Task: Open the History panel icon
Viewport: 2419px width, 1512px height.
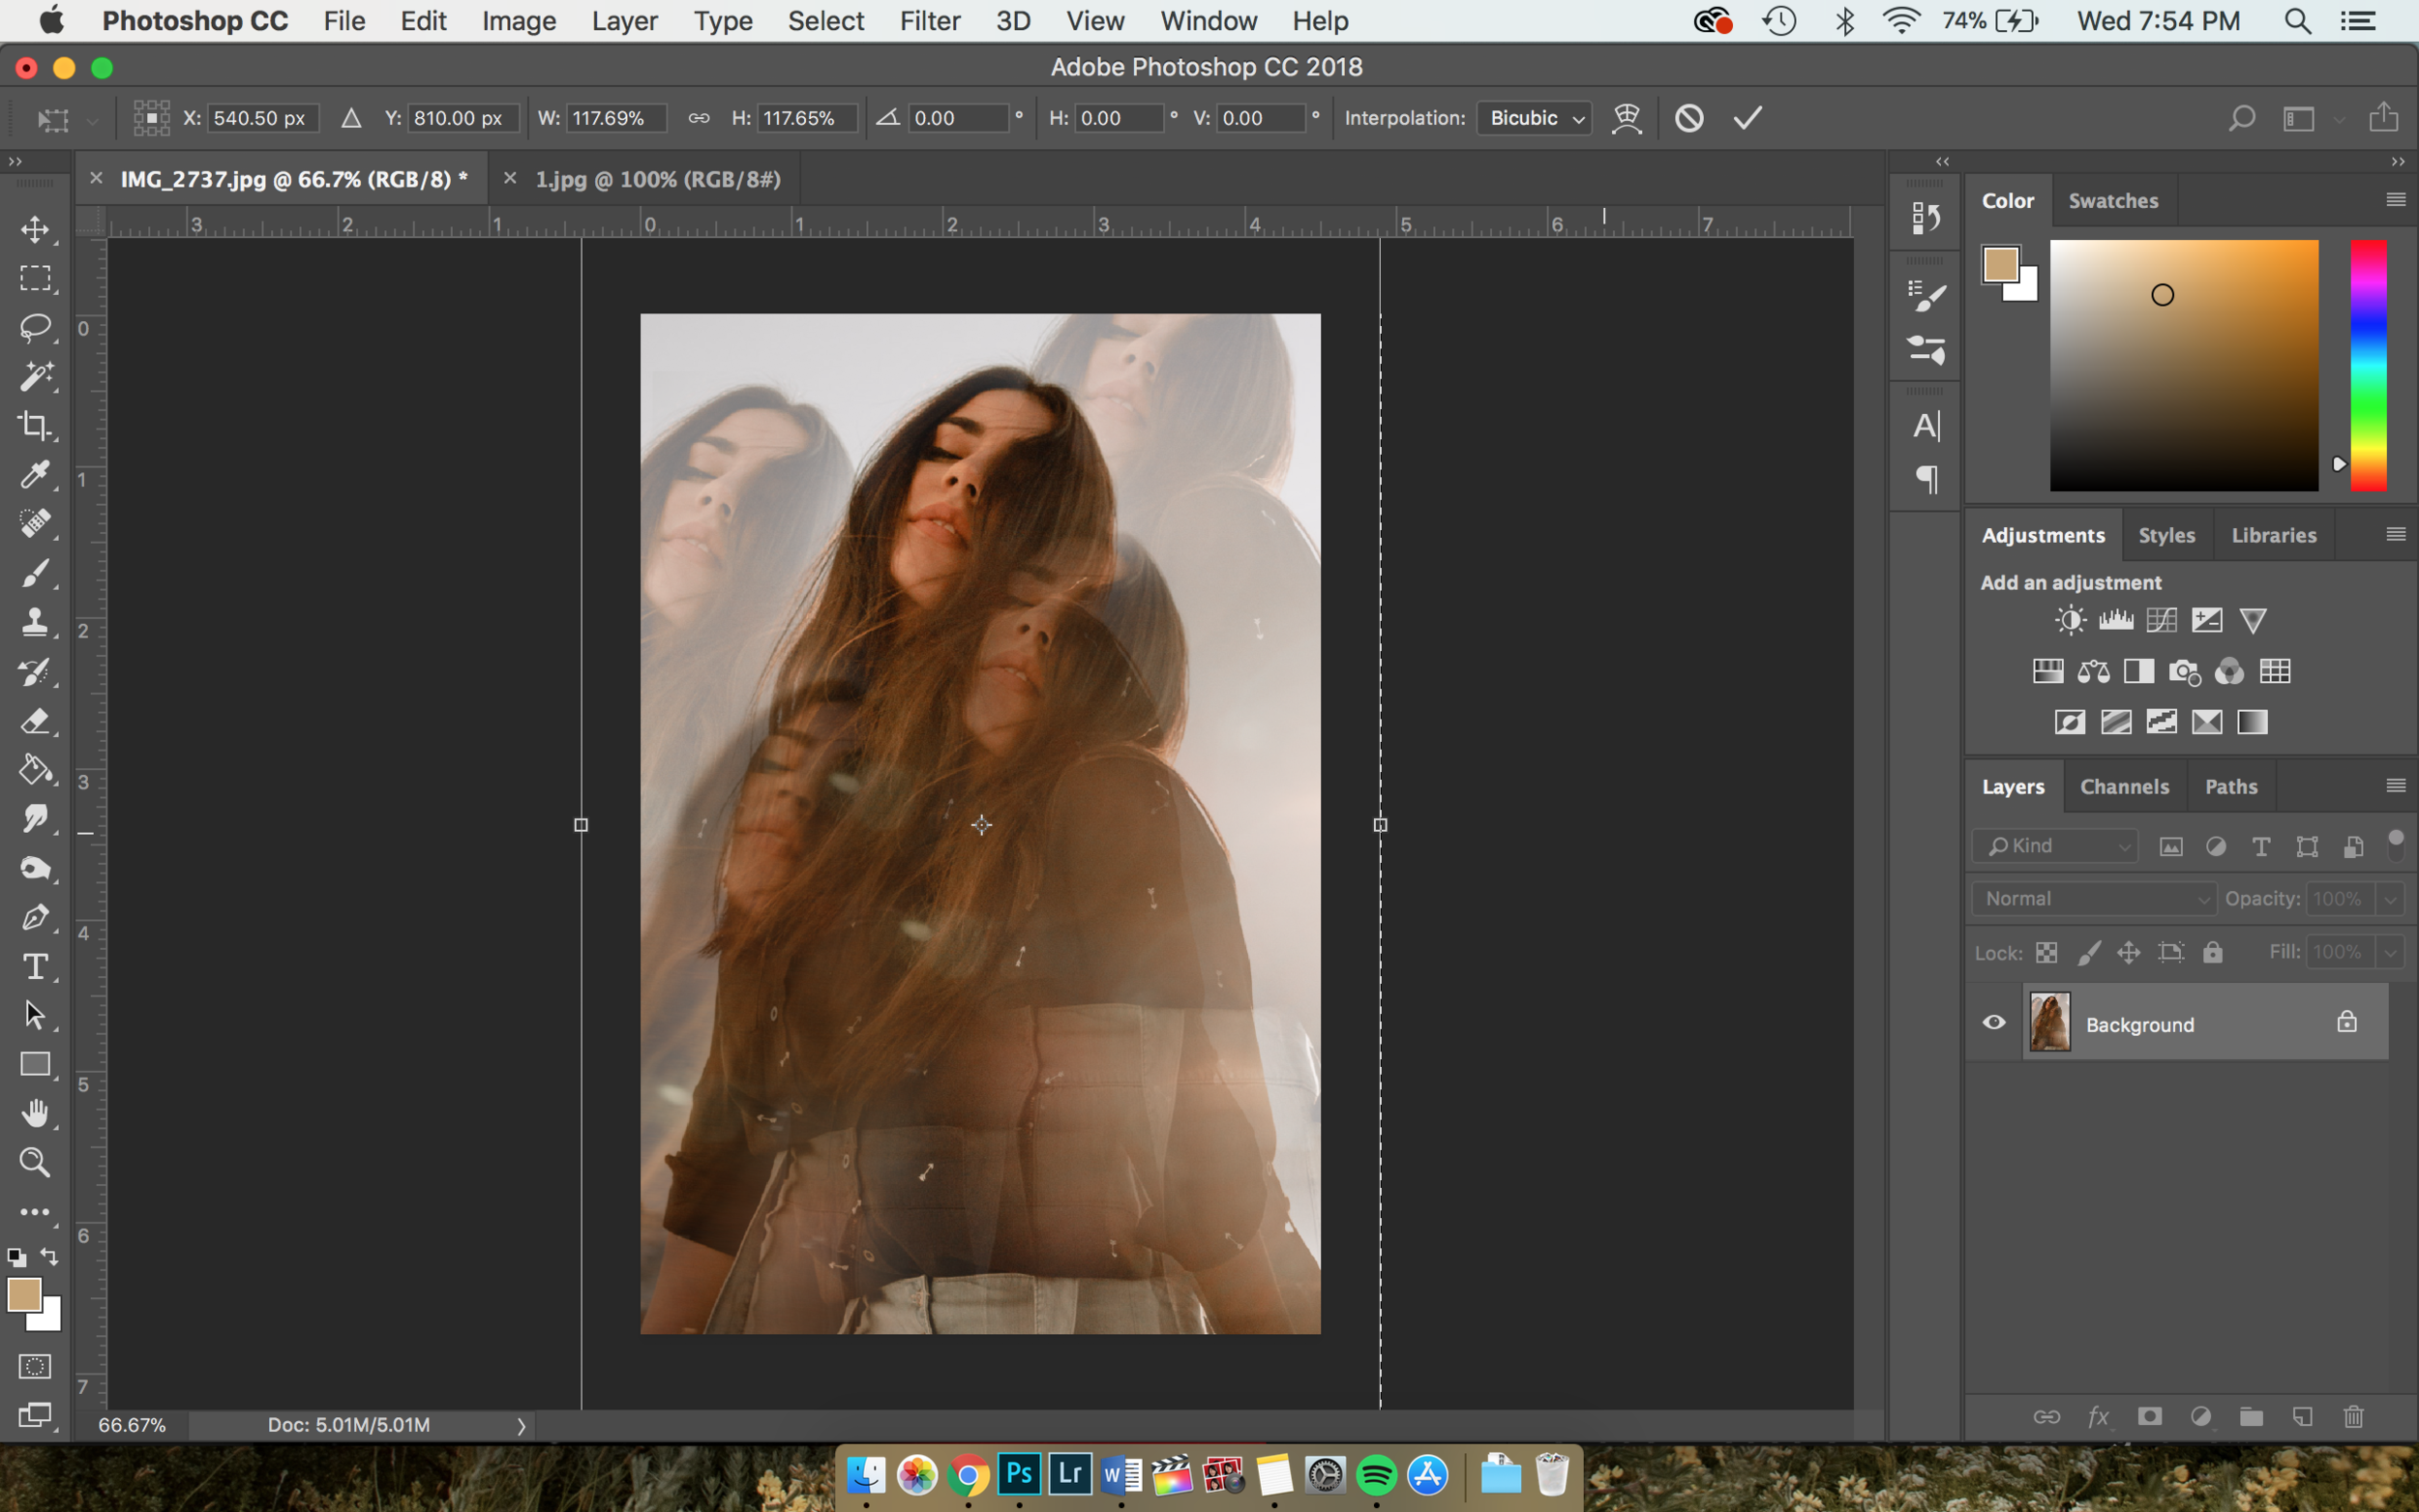Action: coord(1925,217)
